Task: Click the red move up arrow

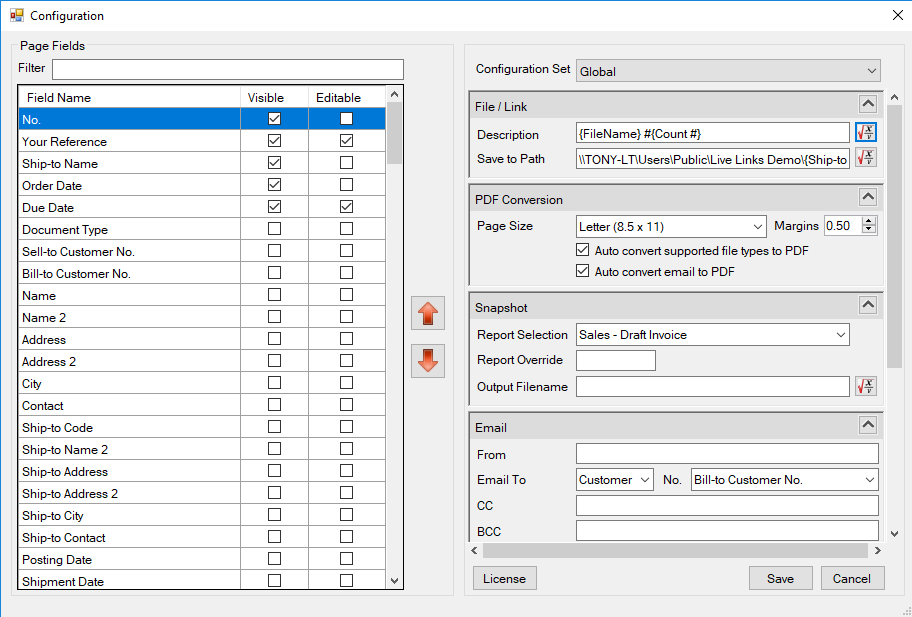Action: pyautogui.click(x=427, y=313)
